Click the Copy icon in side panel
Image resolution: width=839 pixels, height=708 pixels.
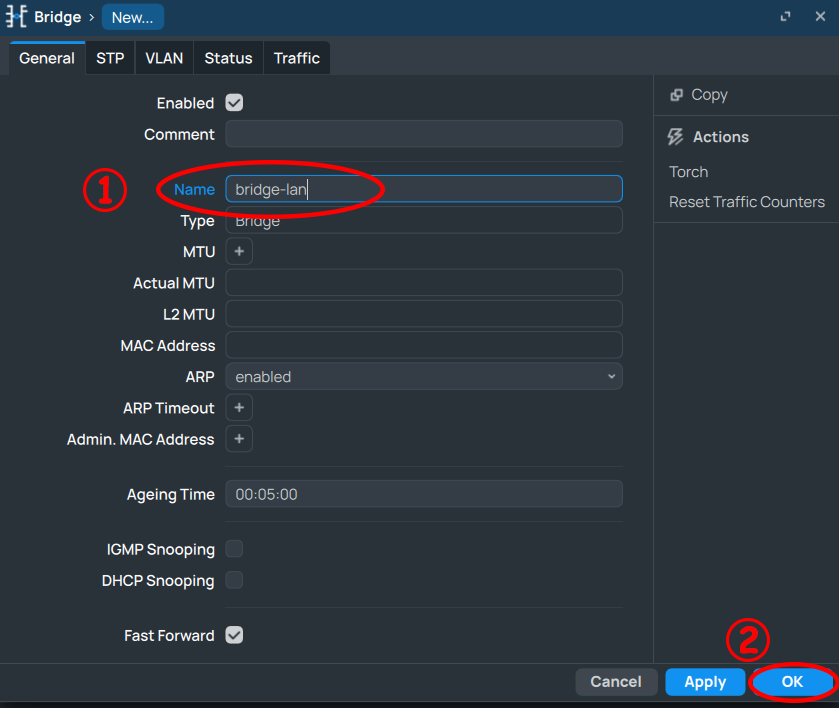point(676,95)
